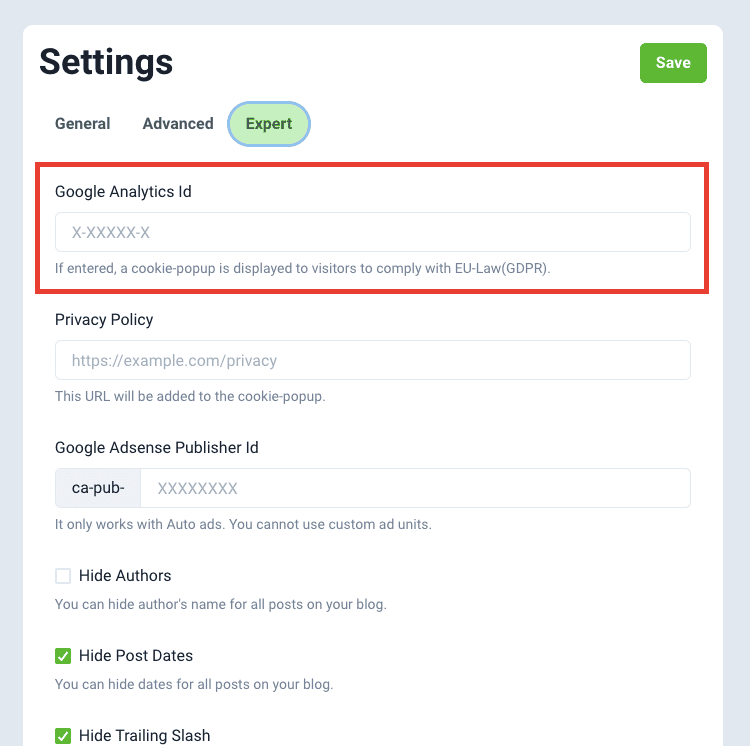
Task: Click the Google Adsense Publisher Id label
Action: [x=157, y=447]
